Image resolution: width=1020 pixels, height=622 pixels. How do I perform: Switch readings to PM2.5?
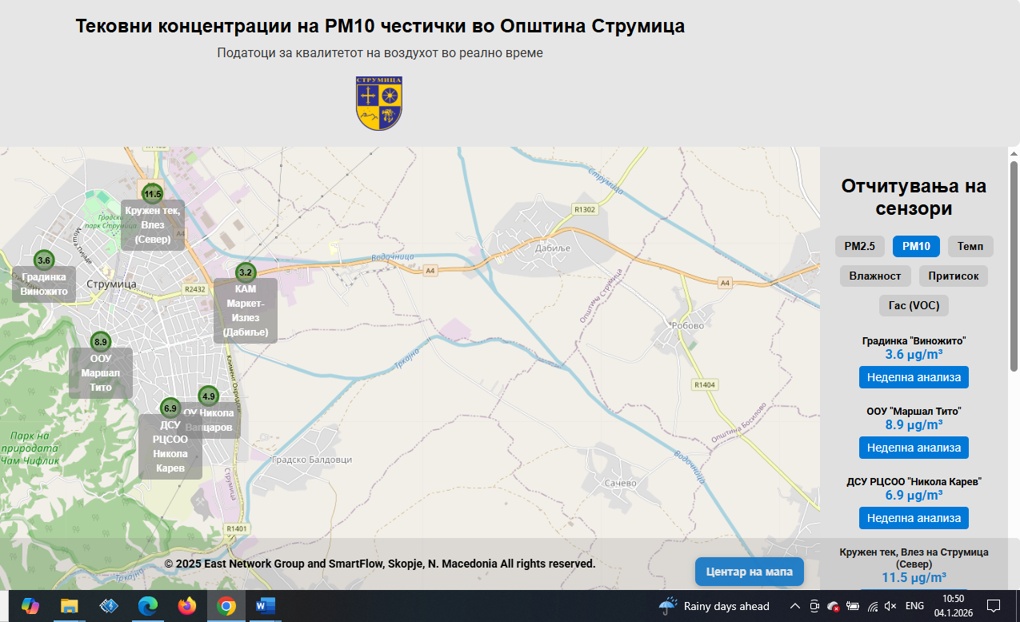point(859,246)
